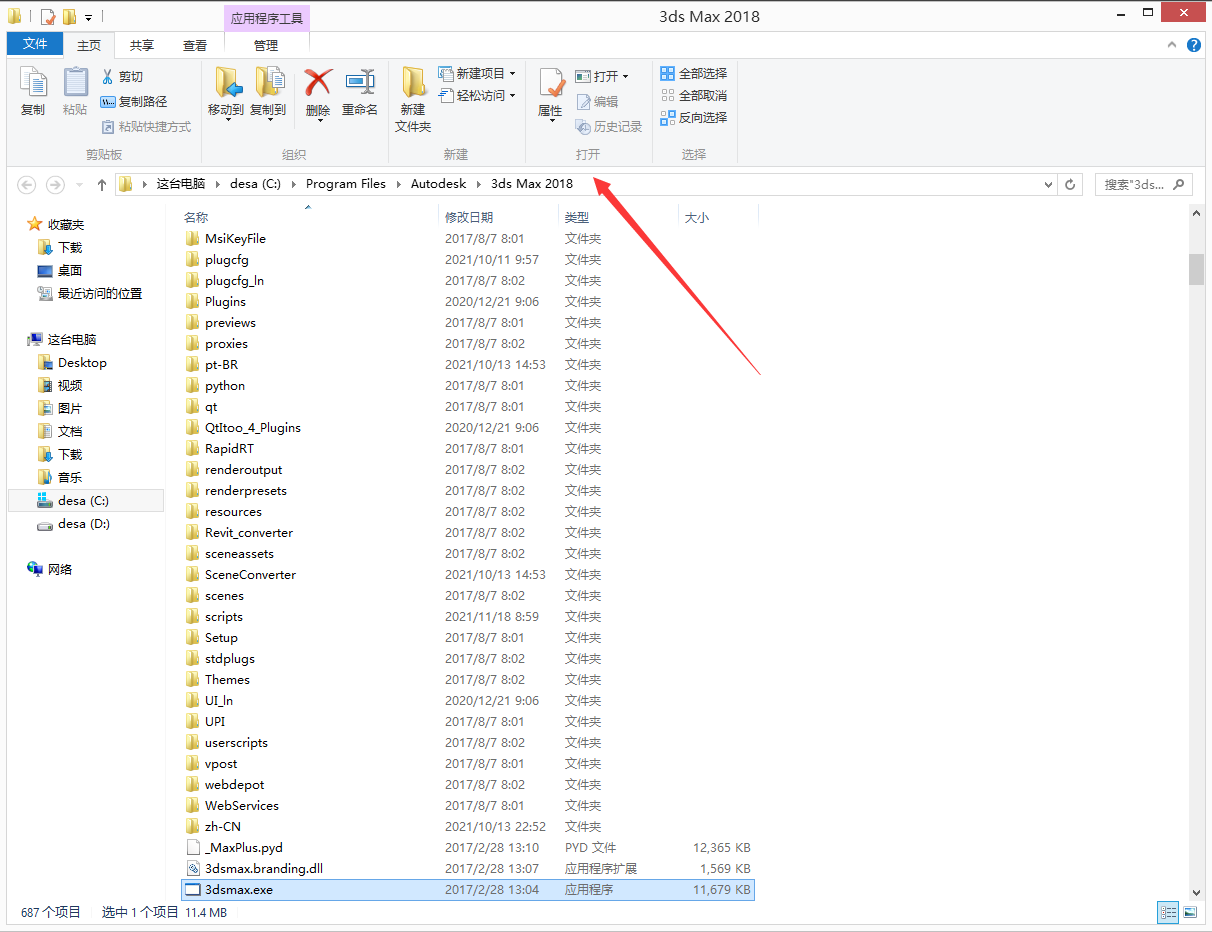This screenshot has height=932, width=1212.
Task: Refresh the current folder view
Action: click(x=1071, y=185)
